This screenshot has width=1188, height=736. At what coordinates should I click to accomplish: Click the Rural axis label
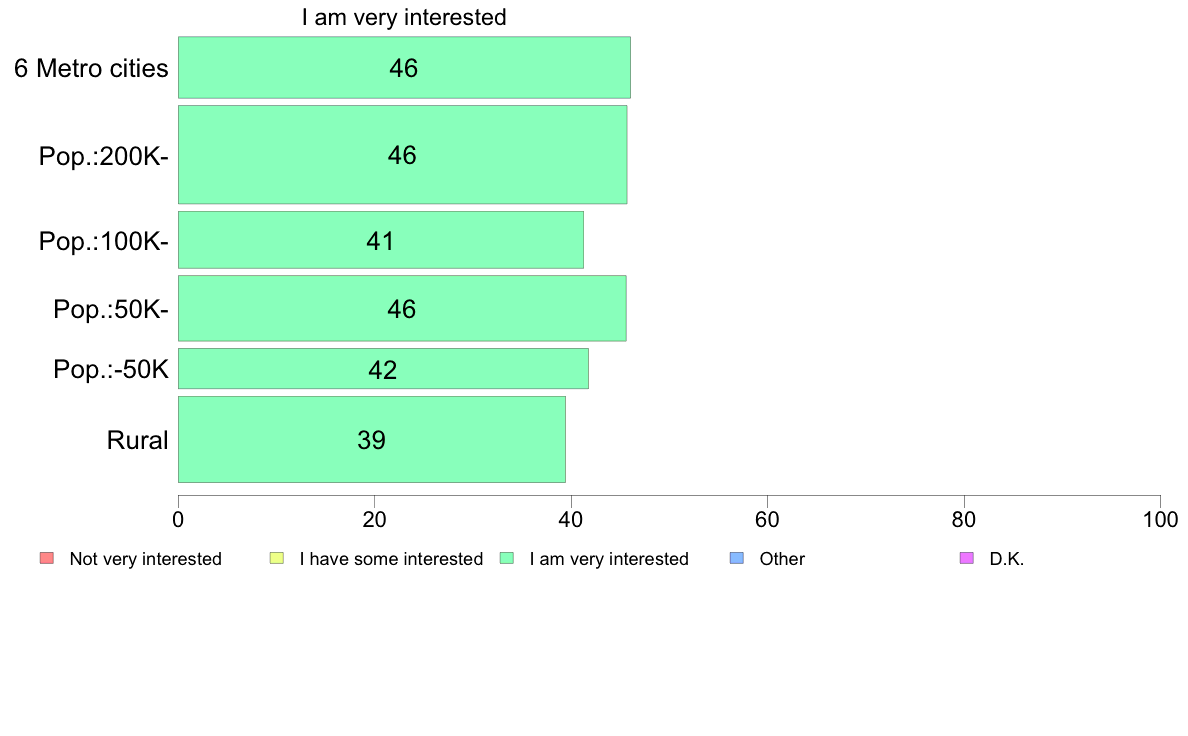coord(137,440)
